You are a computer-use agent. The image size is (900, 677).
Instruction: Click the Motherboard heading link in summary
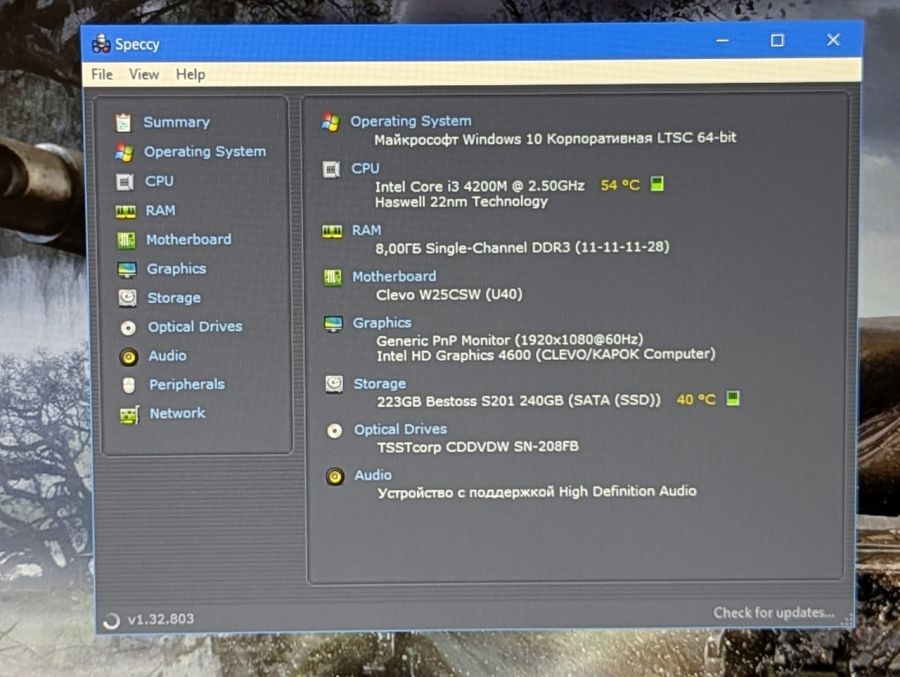click(394, 277)
